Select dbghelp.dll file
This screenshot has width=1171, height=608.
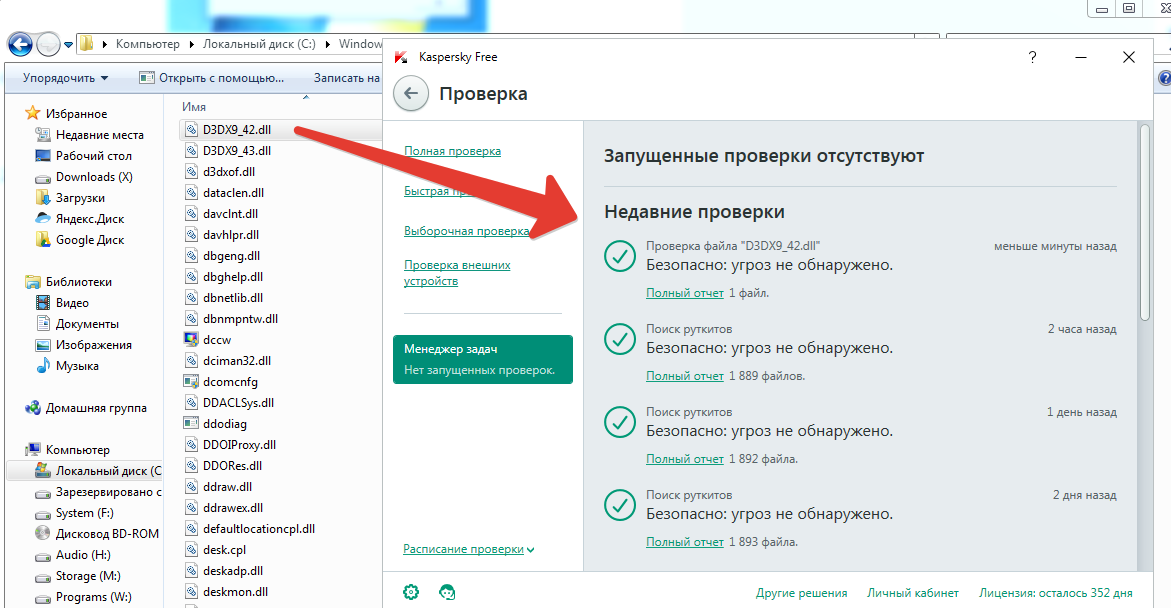[232, 276]
